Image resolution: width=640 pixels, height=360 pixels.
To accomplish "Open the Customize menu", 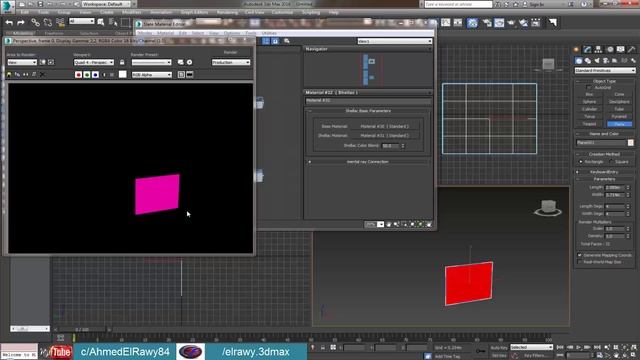I will pyautogui.click(x=282, y=13).
